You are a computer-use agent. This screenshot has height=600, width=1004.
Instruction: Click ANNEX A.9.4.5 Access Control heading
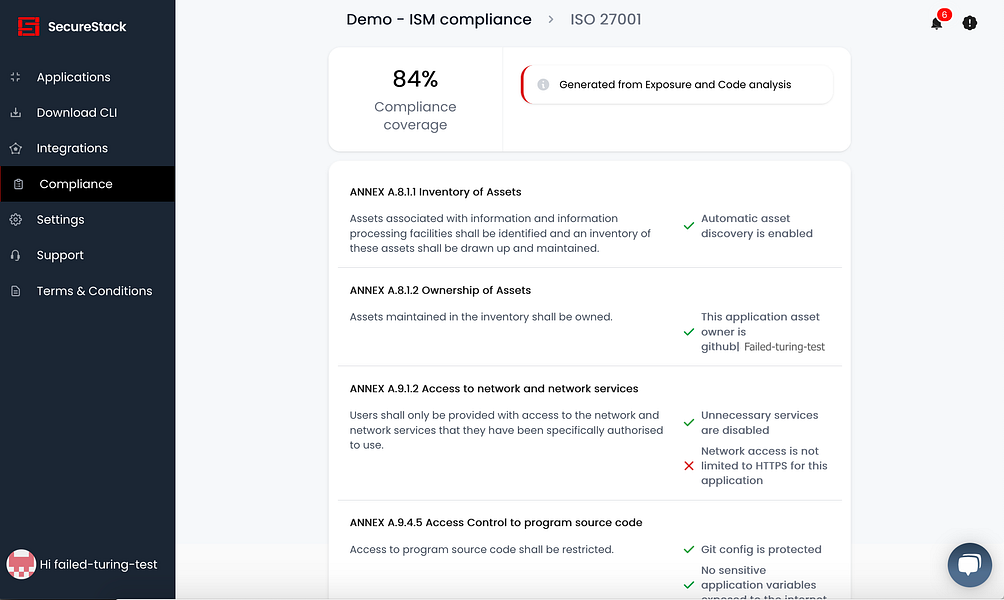click(x=496, y=523)
